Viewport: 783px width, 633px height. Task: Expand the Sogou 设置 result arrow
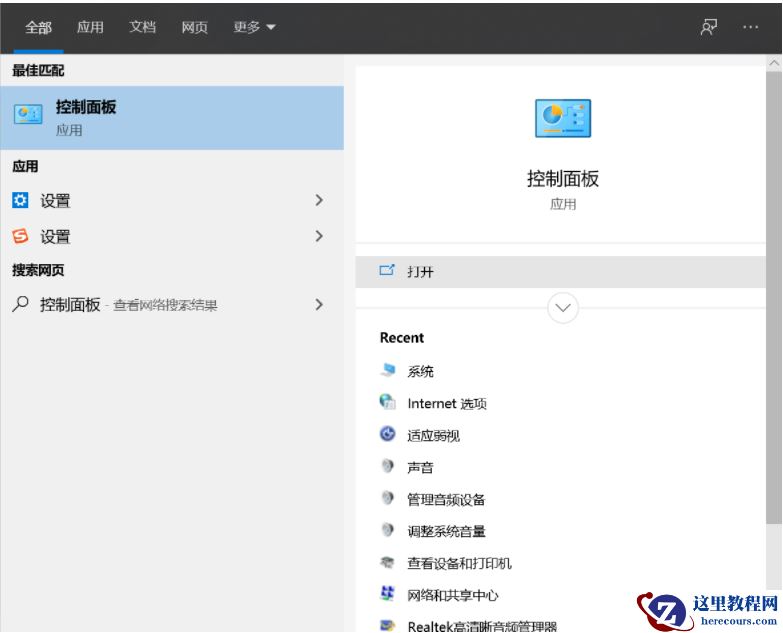click(319, 236)
